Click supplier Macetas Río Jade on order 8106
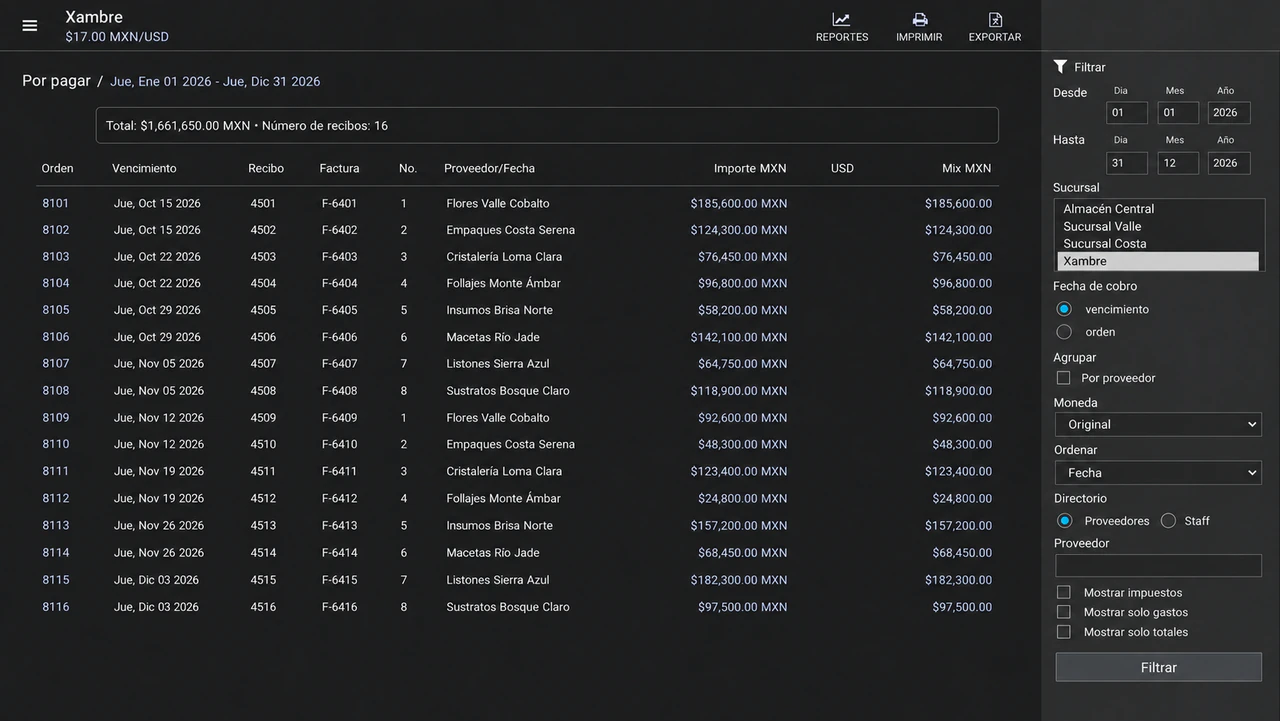1280x721 pixels. click(493, 337)
